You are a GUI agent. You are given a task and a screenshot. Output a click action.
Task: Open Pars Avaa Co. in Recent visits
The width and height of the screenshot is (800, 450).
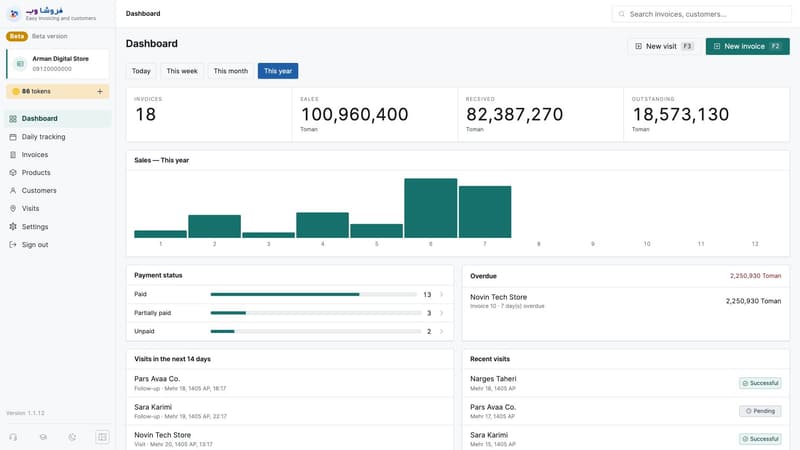(626, 411)
